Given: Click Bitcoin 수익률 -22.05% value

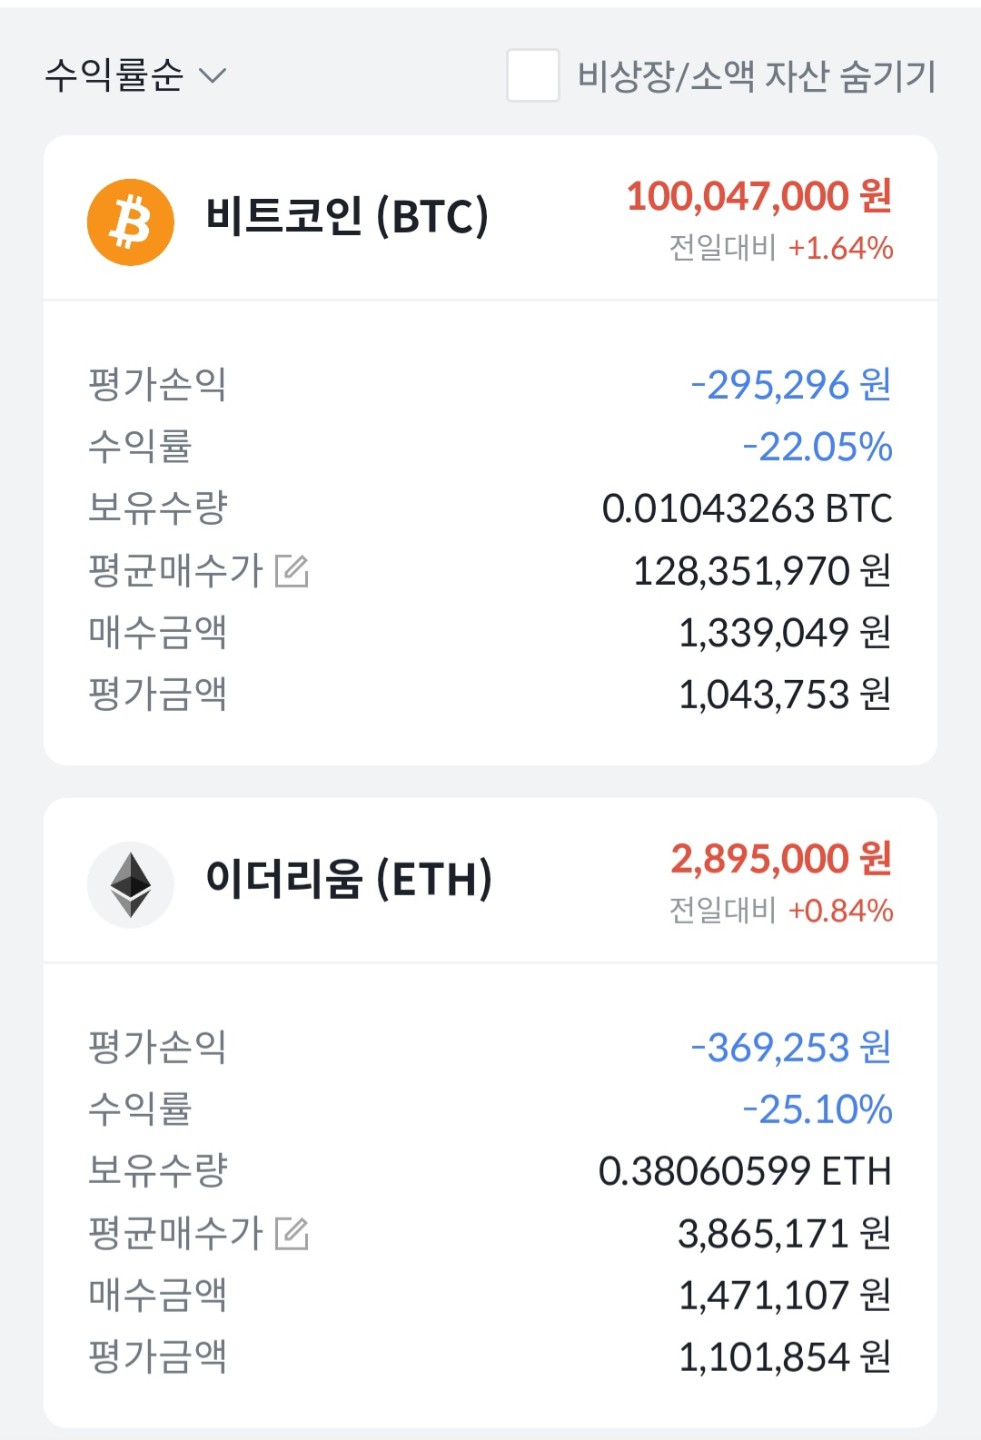Looking at the screenshot, I should coord(817,447).
